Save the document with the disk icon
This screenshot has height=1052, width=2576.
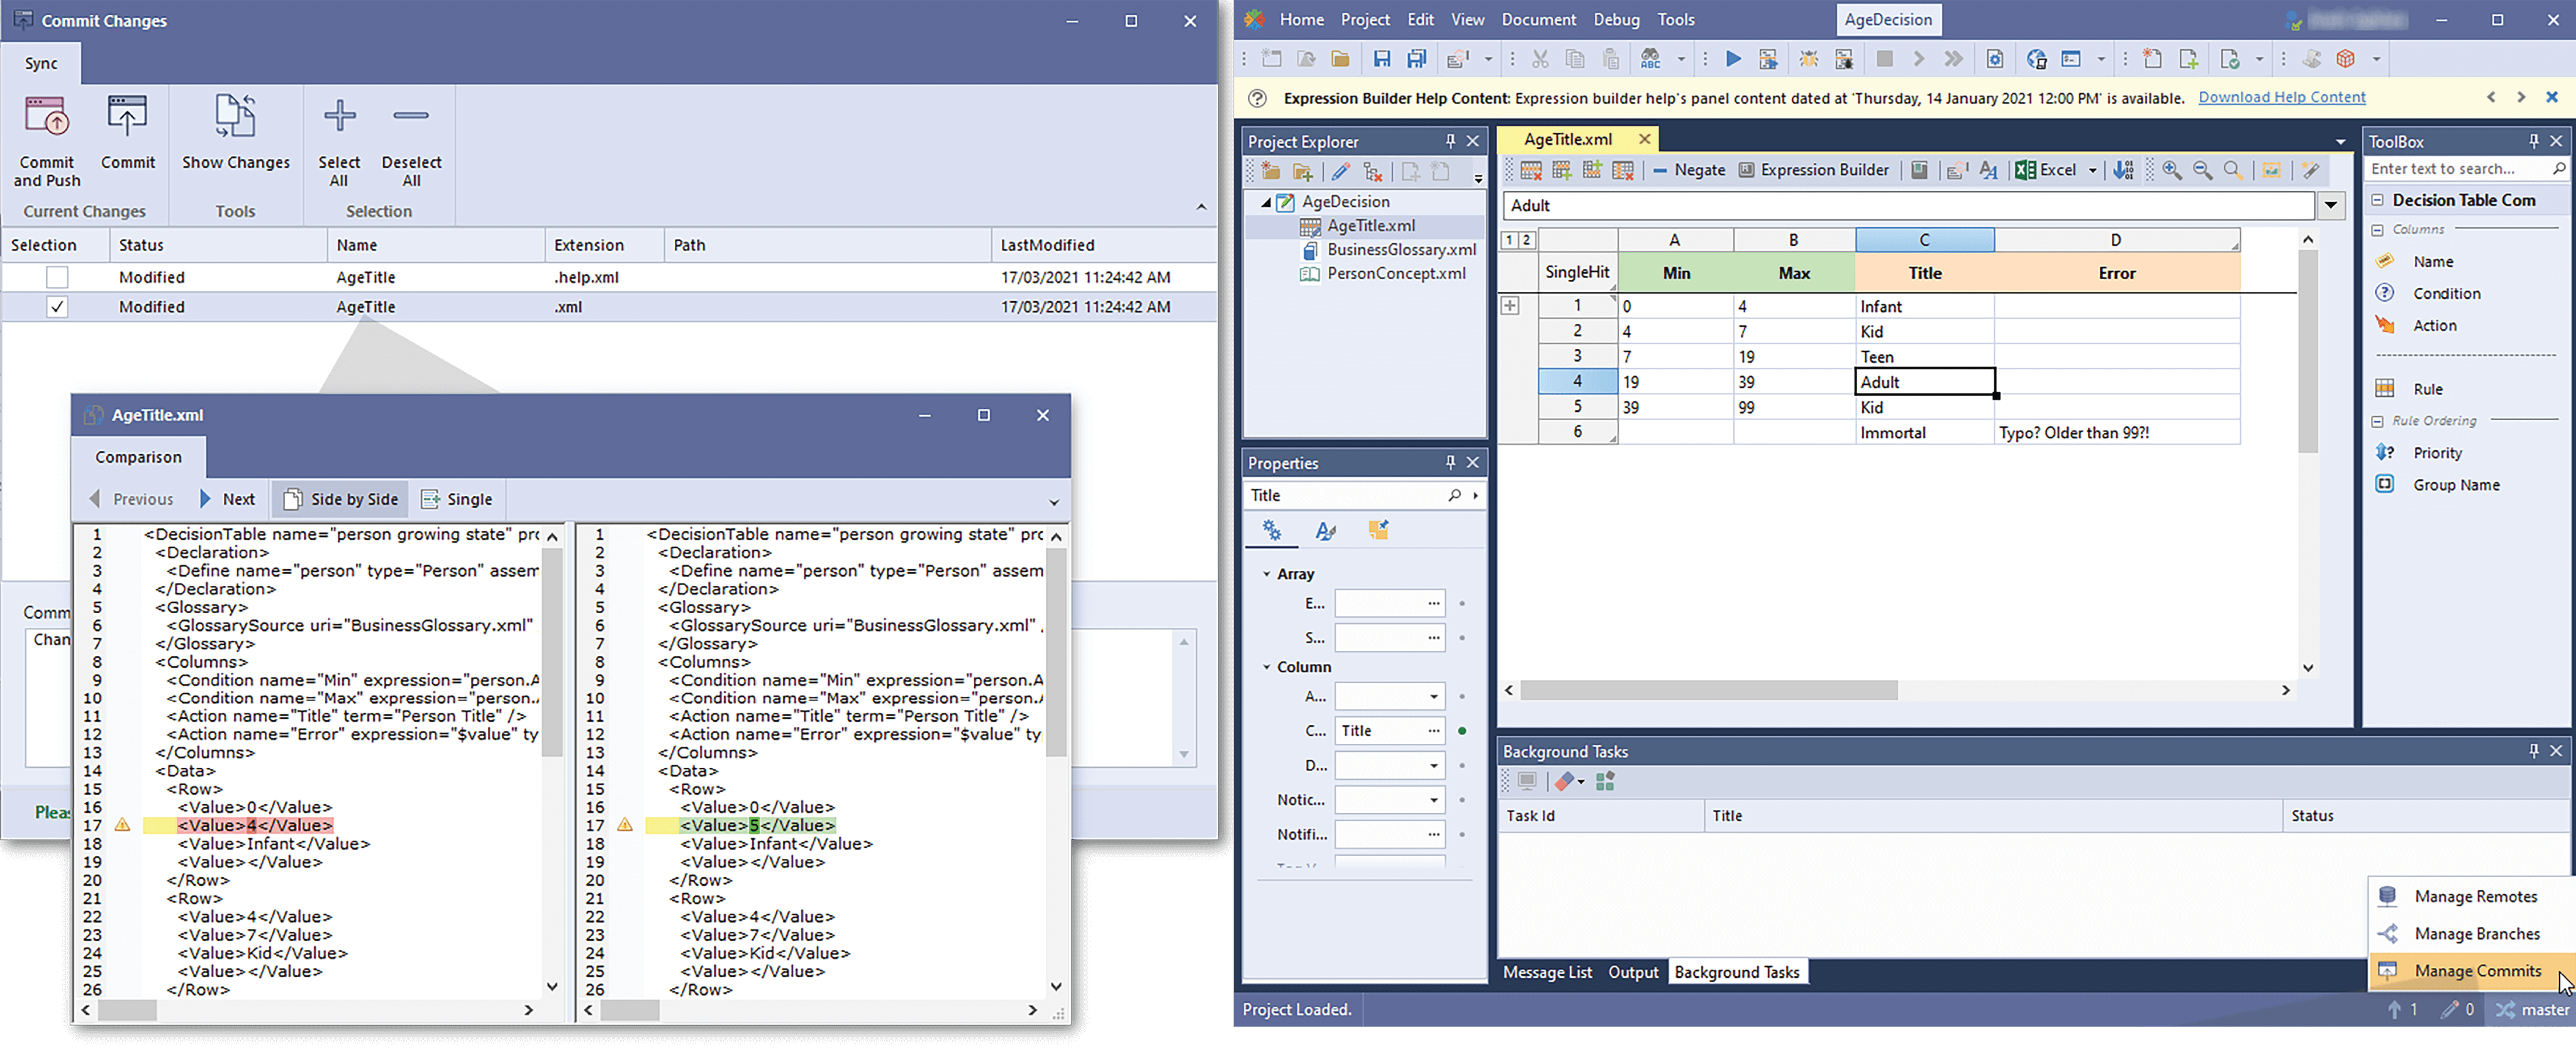click(1381, 59)
